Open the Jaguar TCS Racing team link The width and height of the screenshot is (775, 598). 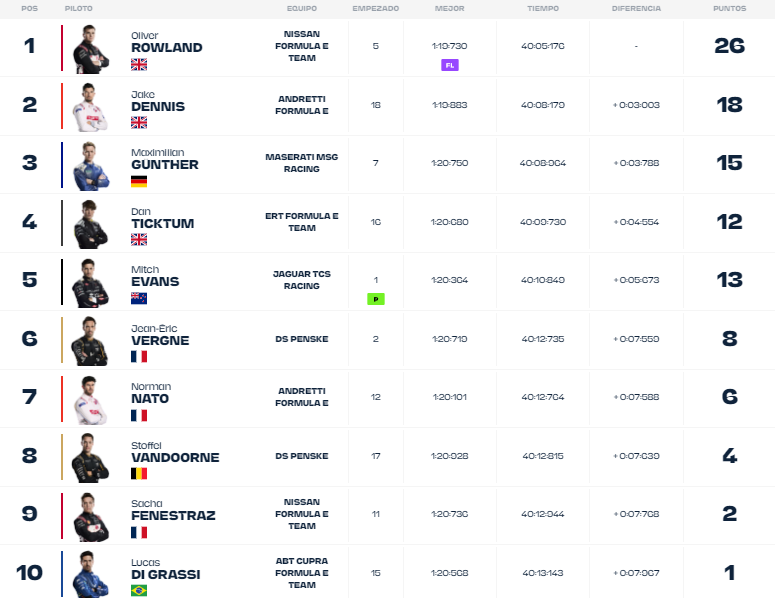pyautogui.click(x=301, y=280)
